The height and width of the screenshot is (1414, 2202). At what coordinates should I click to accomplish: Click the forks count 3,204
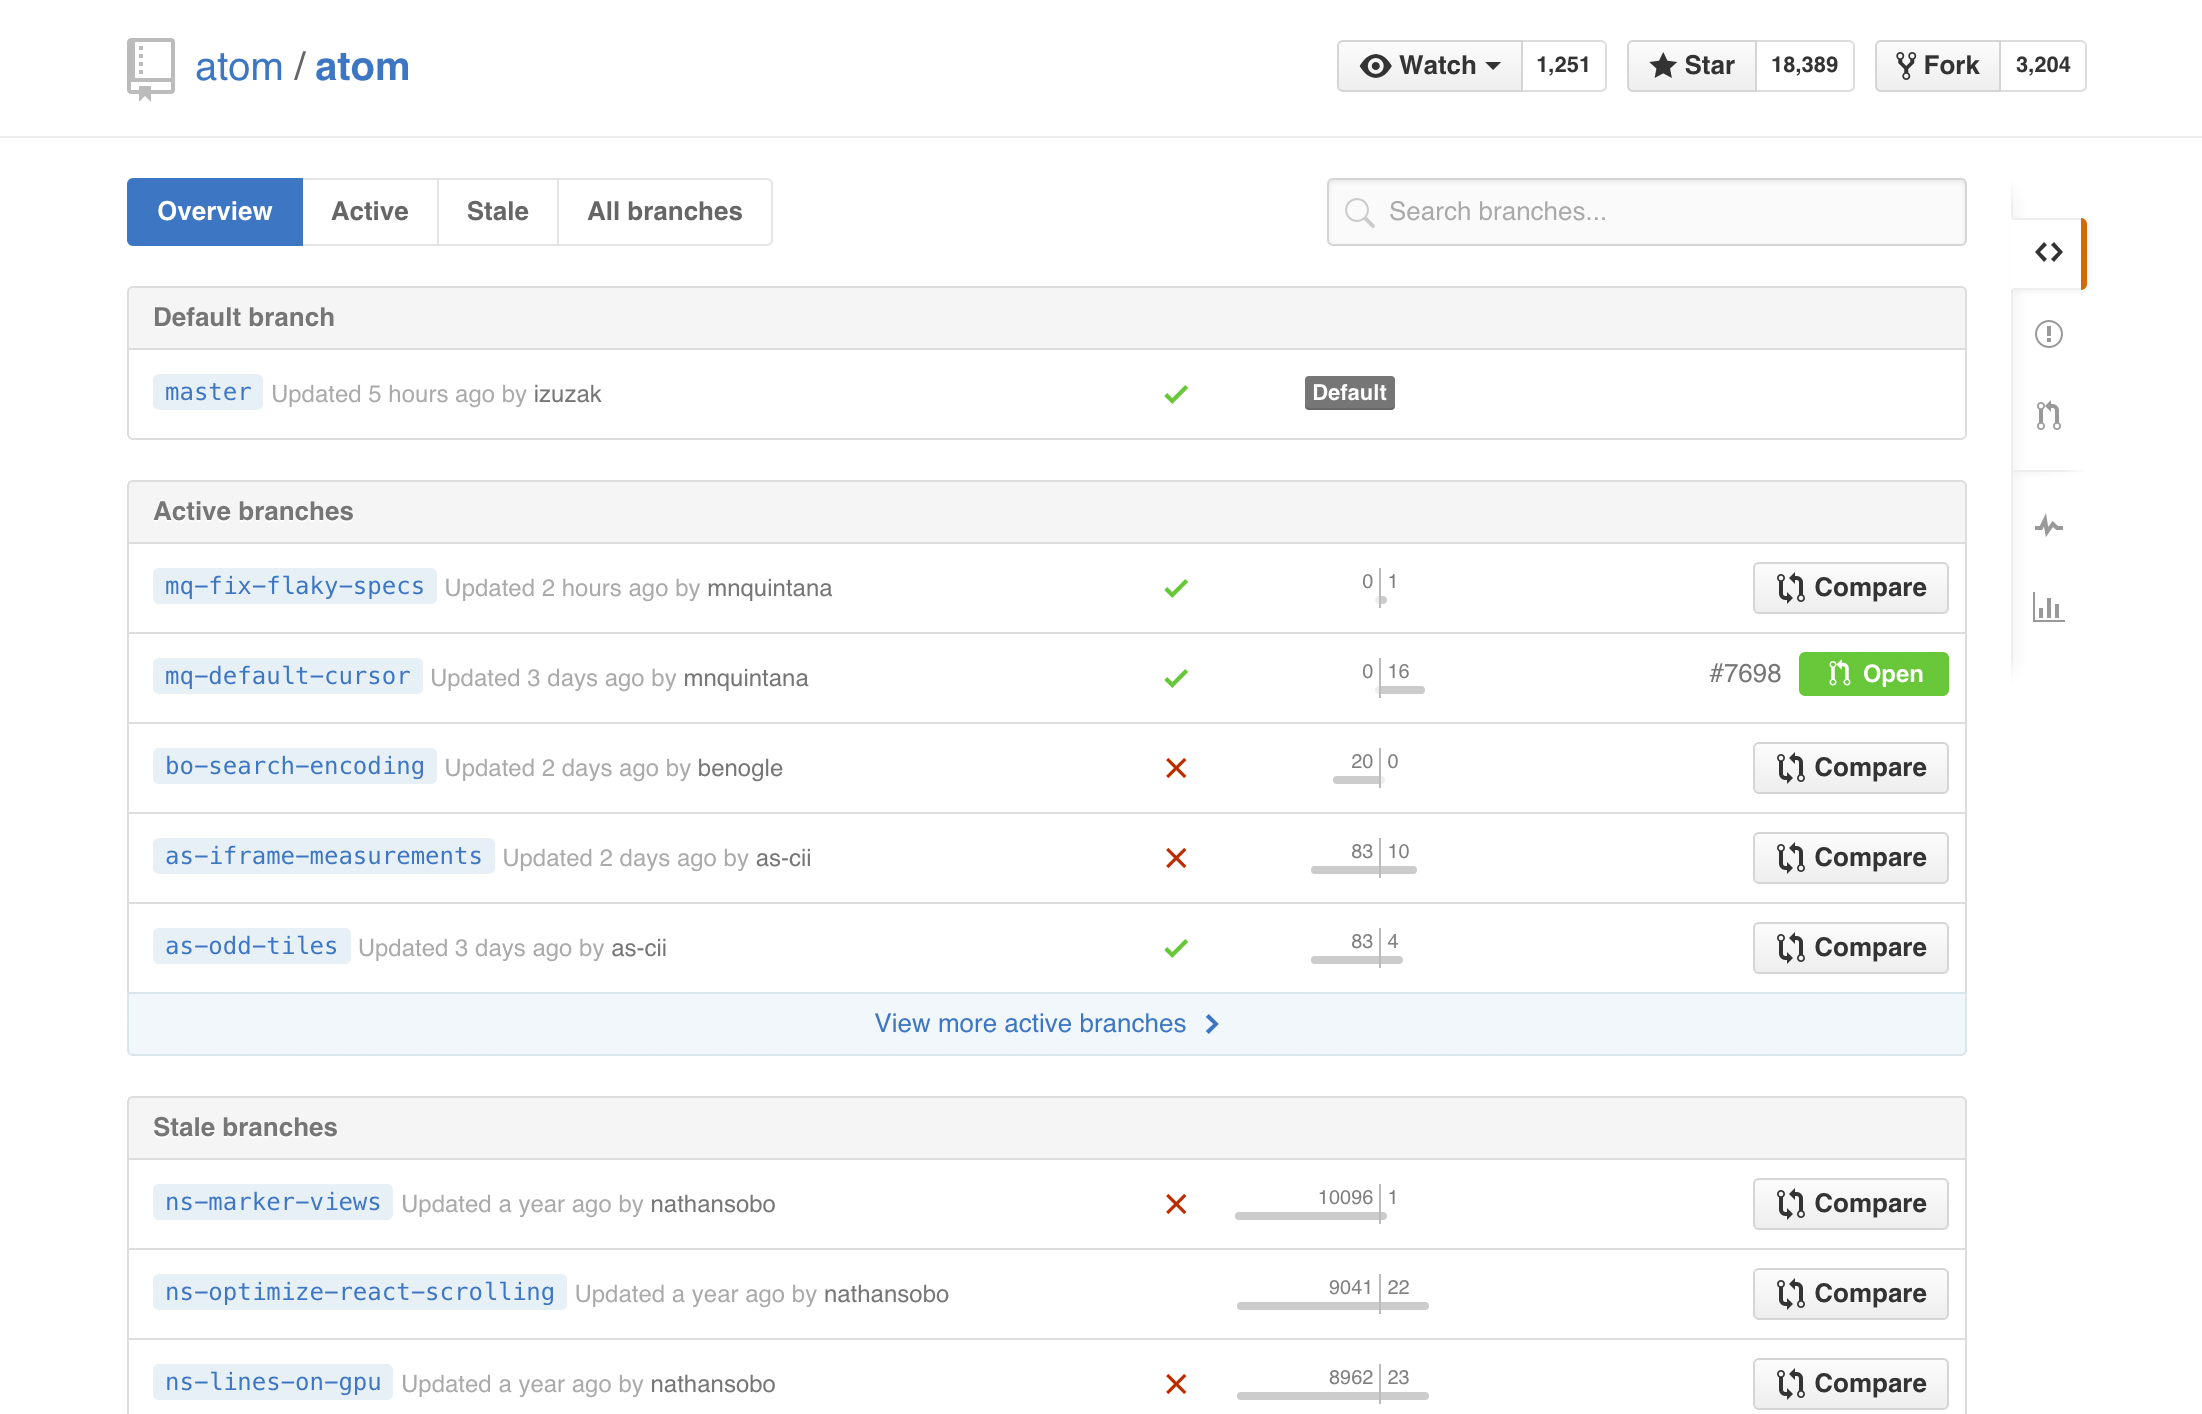pyautogui.click(x=2043, y=66)
